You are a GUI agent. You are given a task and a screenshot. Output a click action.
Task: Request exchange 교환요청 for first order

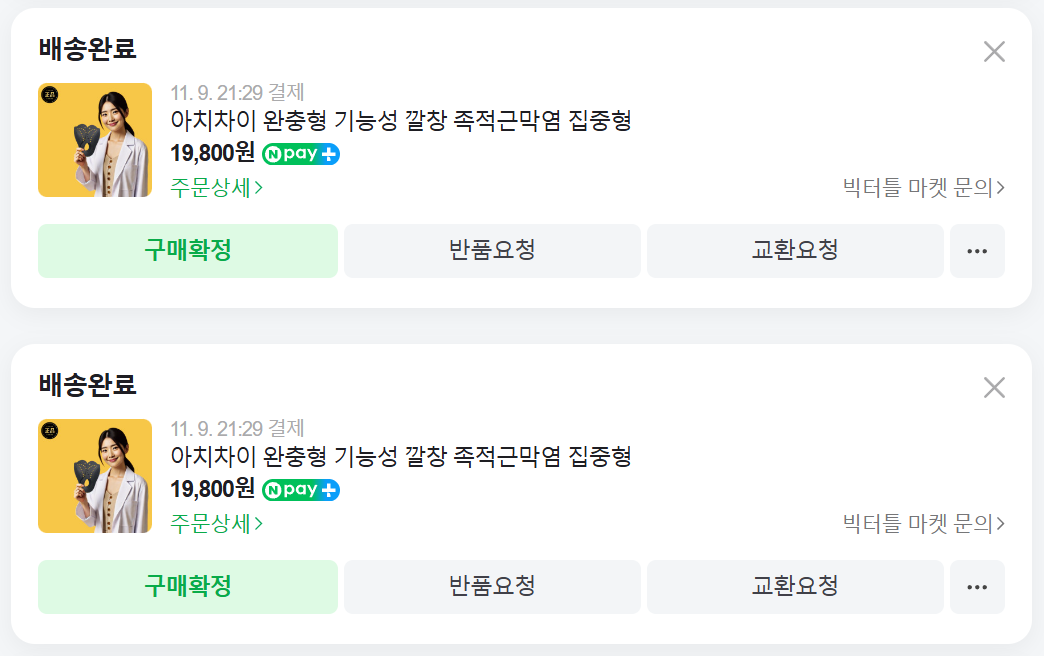[x=795, y=251]
